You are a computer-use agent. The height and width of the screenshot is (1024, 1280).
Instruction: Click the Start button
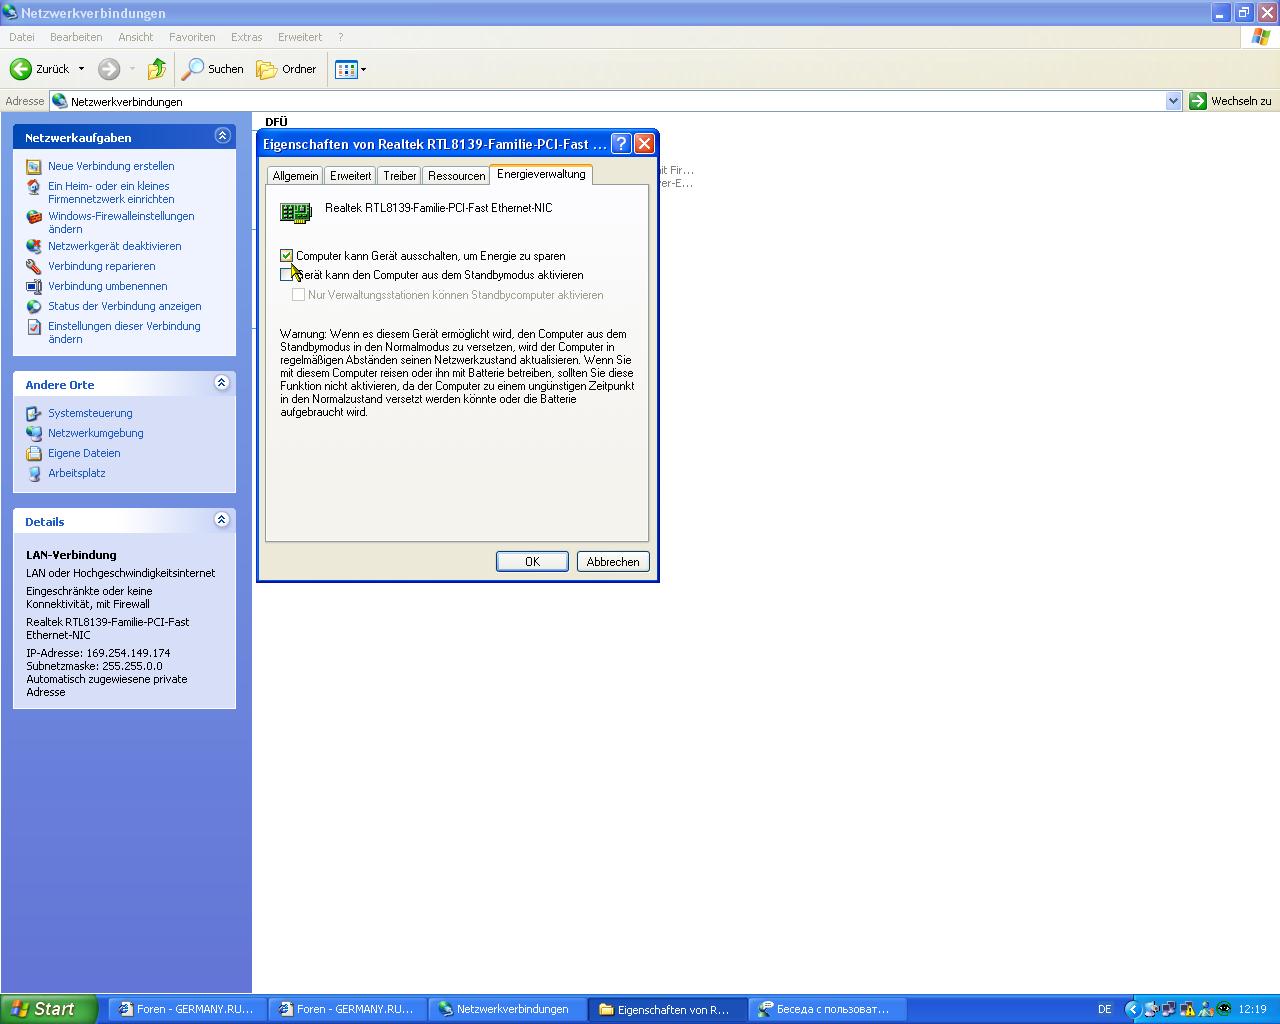point(48,1009)
